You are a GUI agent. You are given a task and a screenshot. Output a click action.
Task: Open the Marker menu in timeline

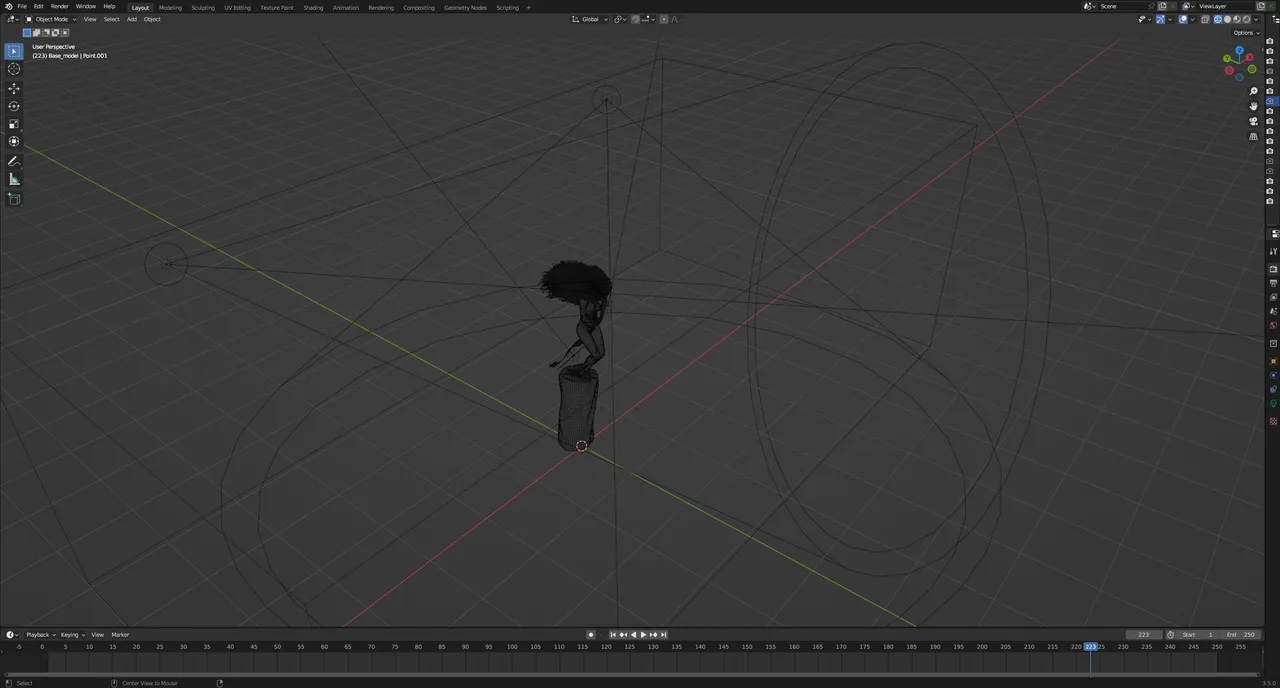pos(120,635)
